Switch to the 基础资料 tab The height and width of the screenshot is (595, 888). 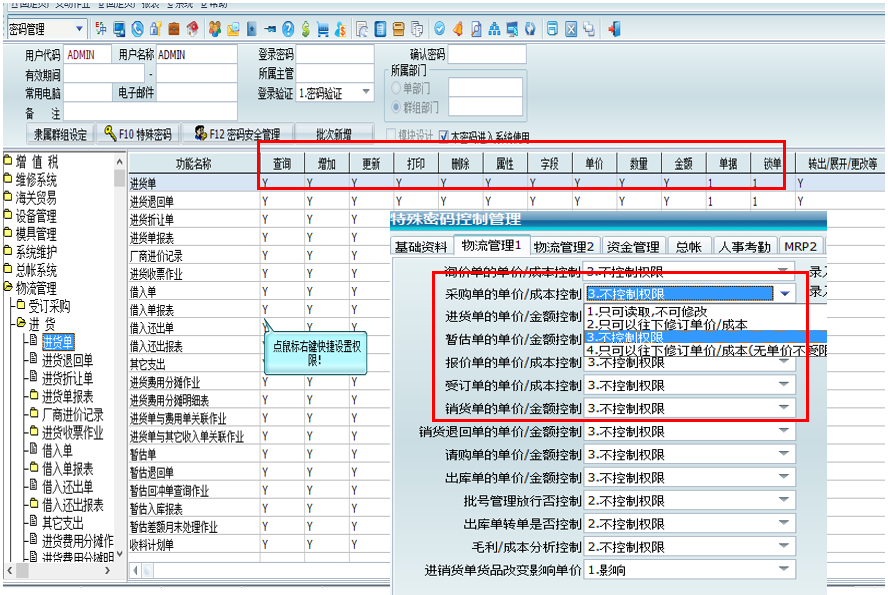pos(421,247)
